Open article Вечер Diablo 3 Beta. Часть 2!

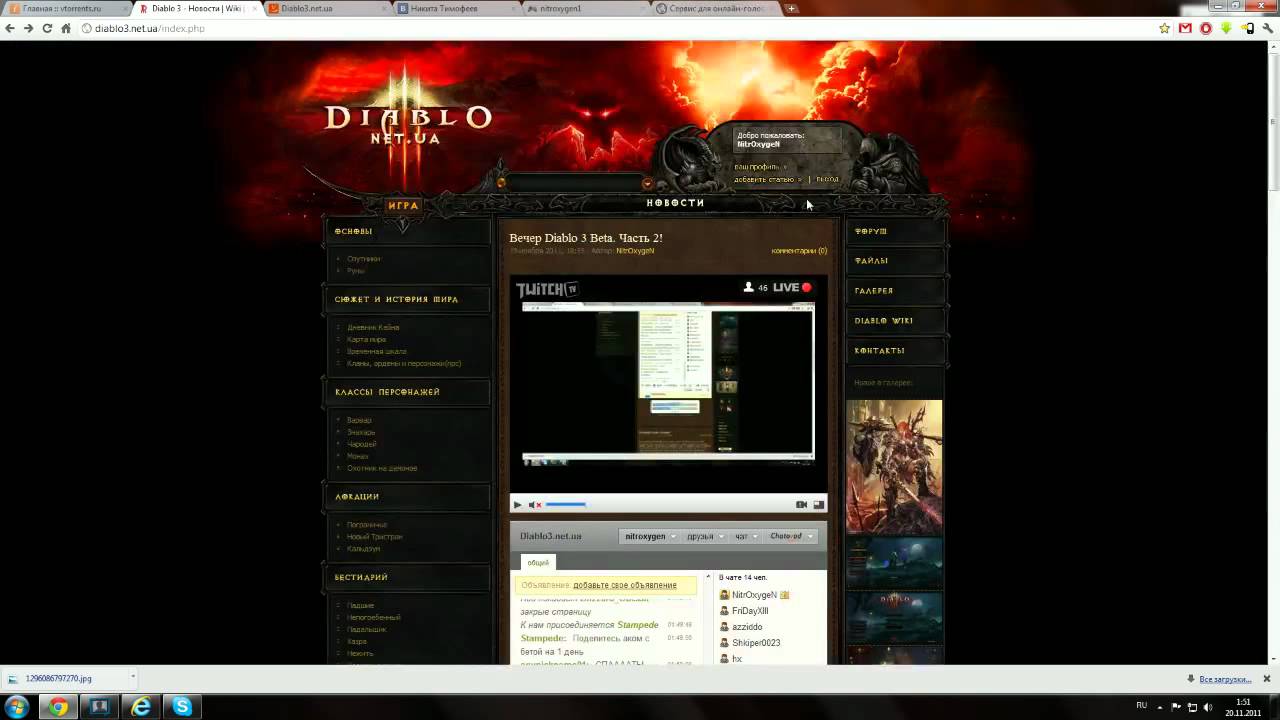[586, 238]
